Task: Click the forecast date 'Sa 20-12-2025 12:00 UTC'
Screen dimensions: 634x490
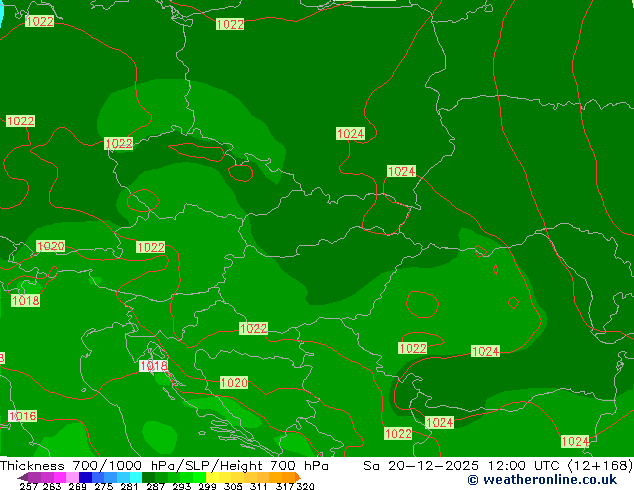Action: point(461,466)
